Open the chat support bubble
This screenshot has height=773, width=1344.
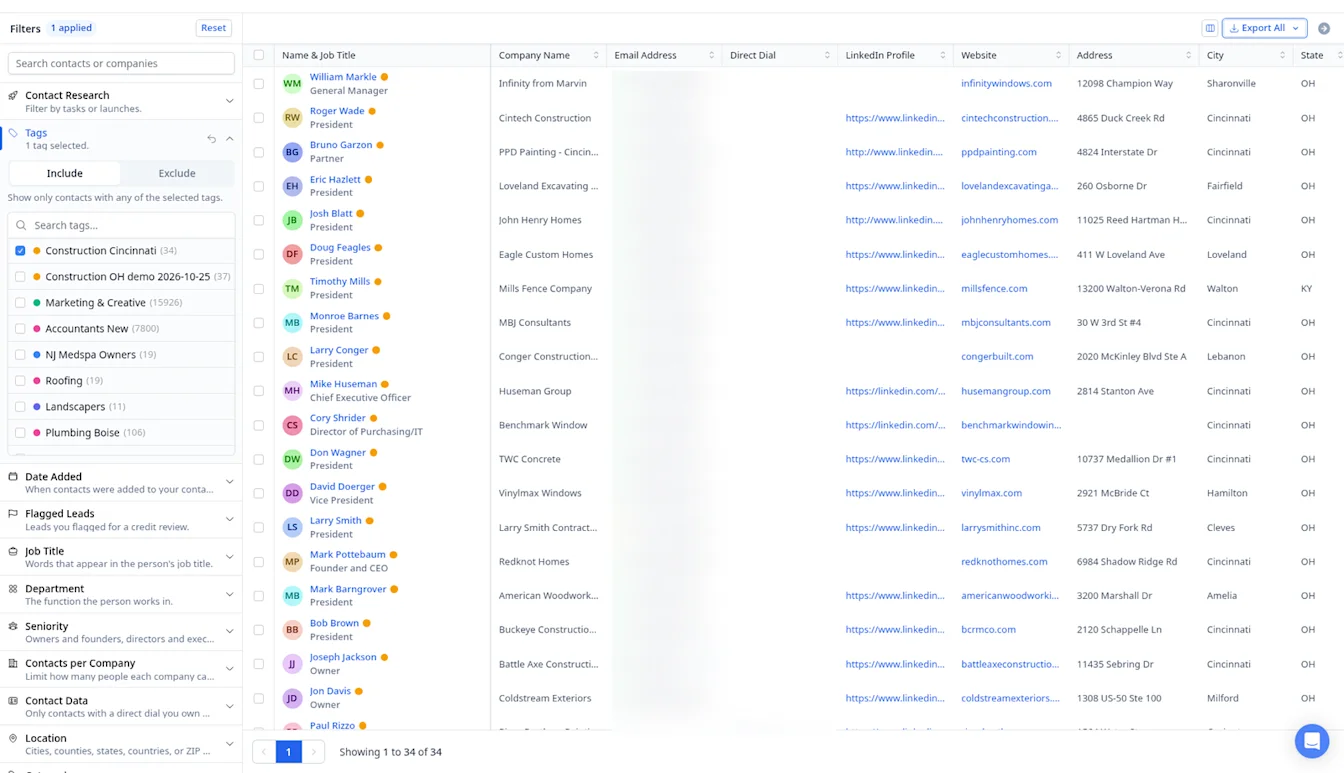[1312, 741]
